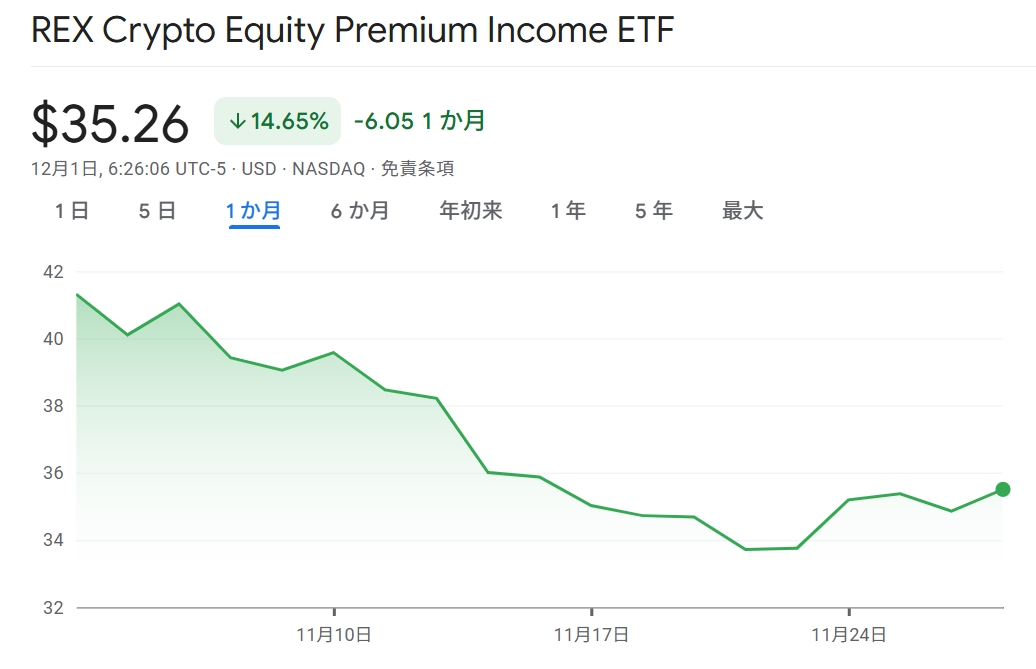Select the 年初来 year-to-date tab
The image size is (1036, 669).
coord(471,211)
